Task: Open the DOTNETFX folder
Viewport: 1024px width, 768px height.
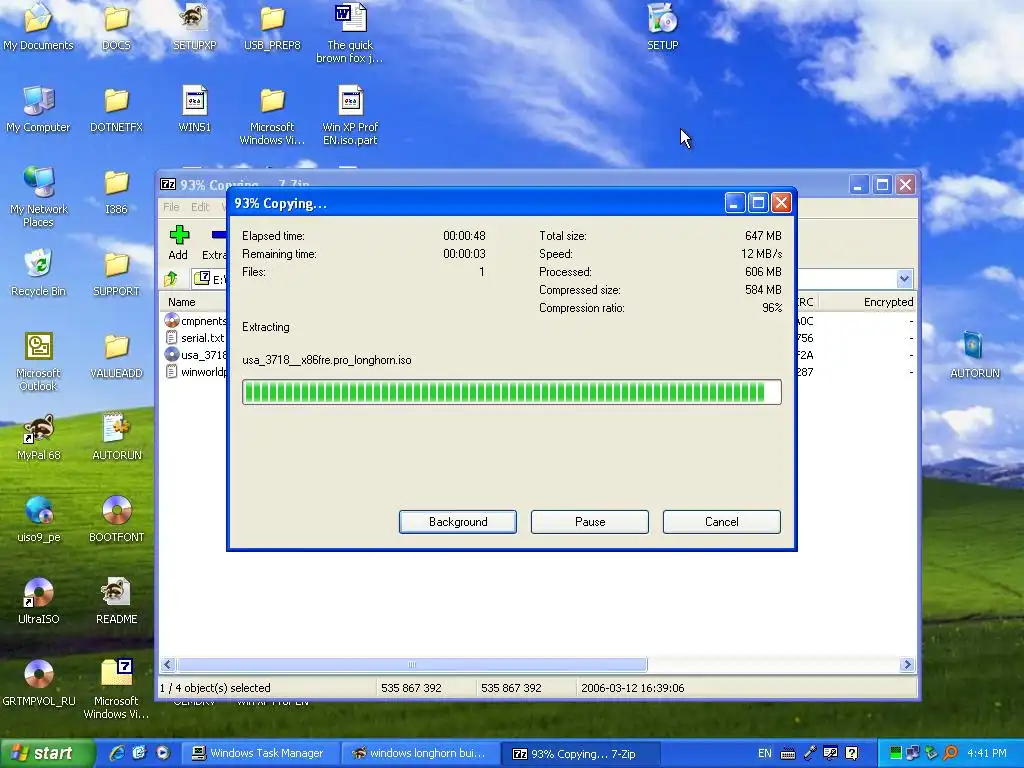Action: click(116, 108)
